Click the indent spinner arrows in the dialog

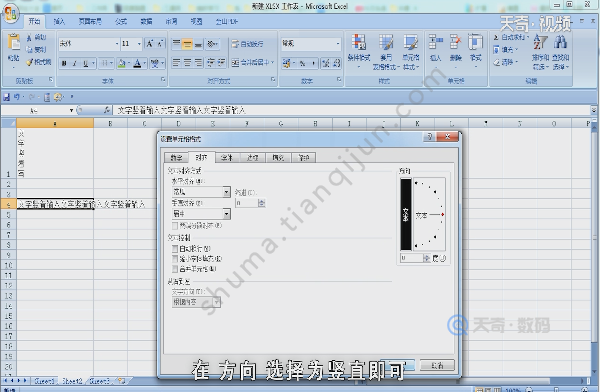262,203
